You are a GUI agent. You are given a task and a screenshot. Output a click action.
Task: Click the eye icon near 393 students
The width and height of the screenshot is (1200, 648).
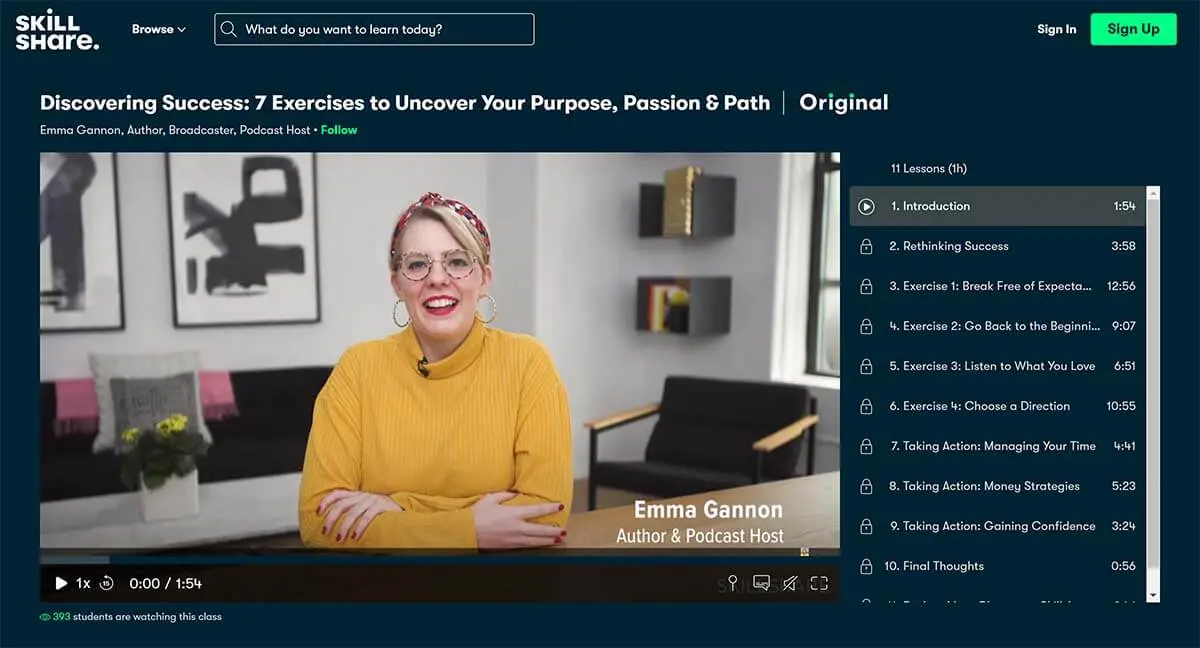tap(45, 617)
